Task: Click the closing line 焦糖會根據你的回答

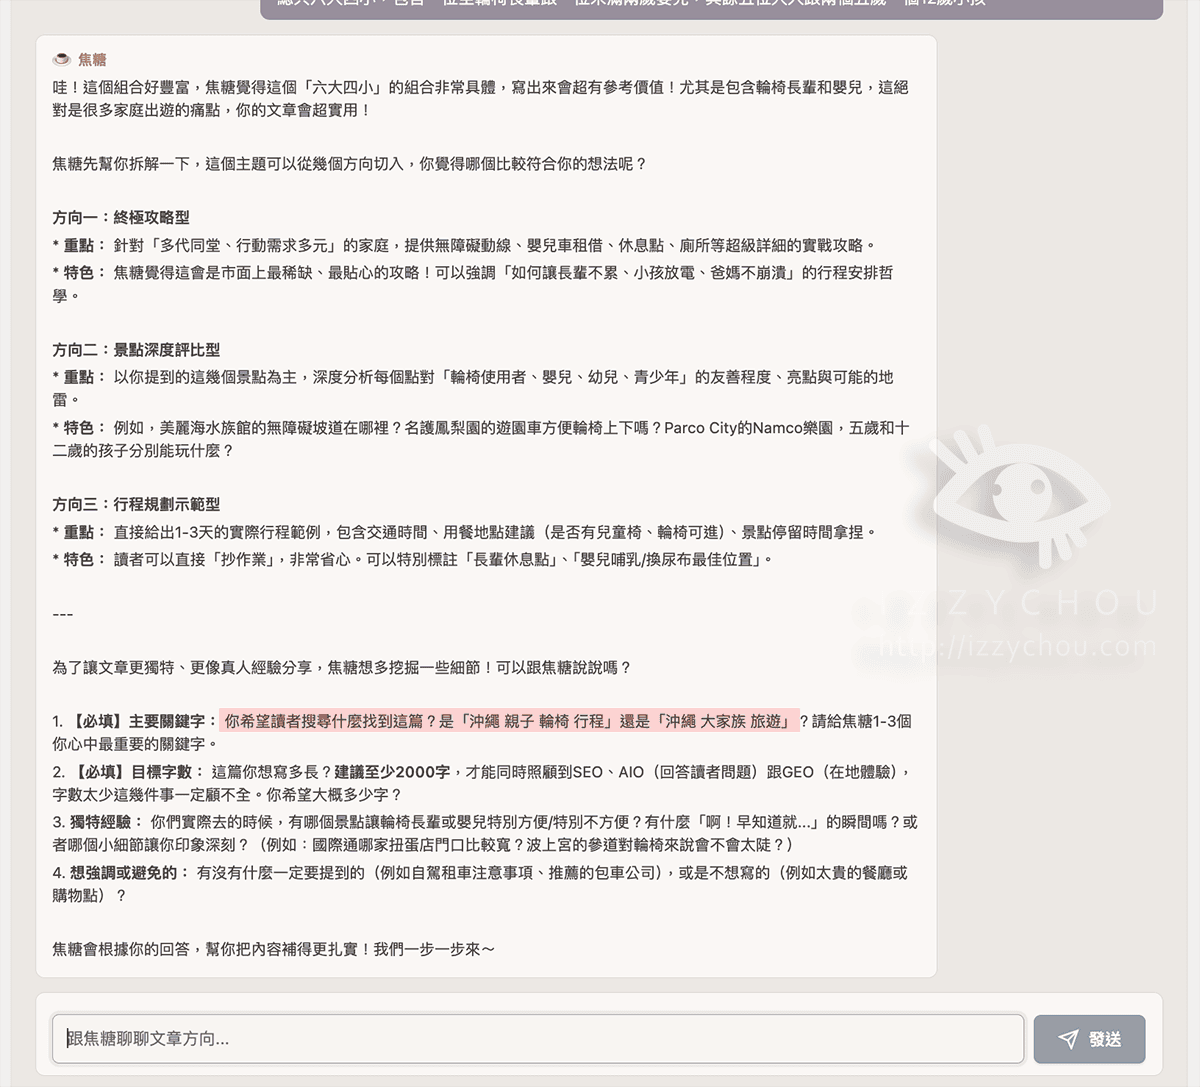Action: click(273, 949)
